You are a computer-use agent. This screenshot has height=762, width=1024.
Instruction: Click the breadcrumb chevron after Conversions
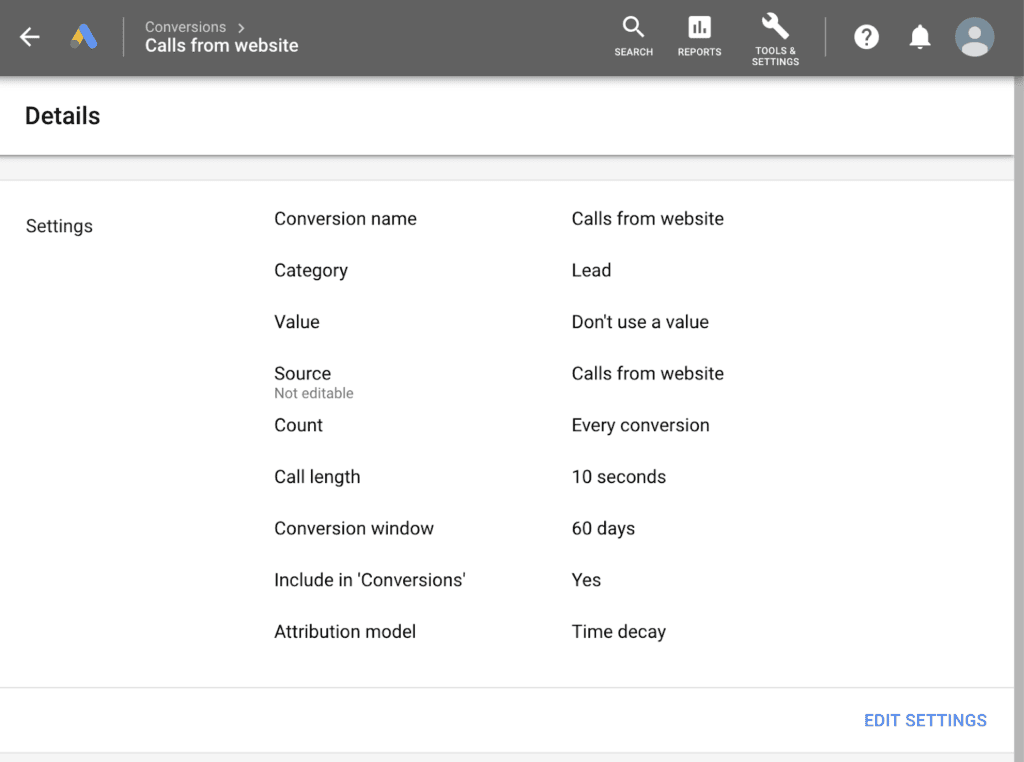point(241,28)
